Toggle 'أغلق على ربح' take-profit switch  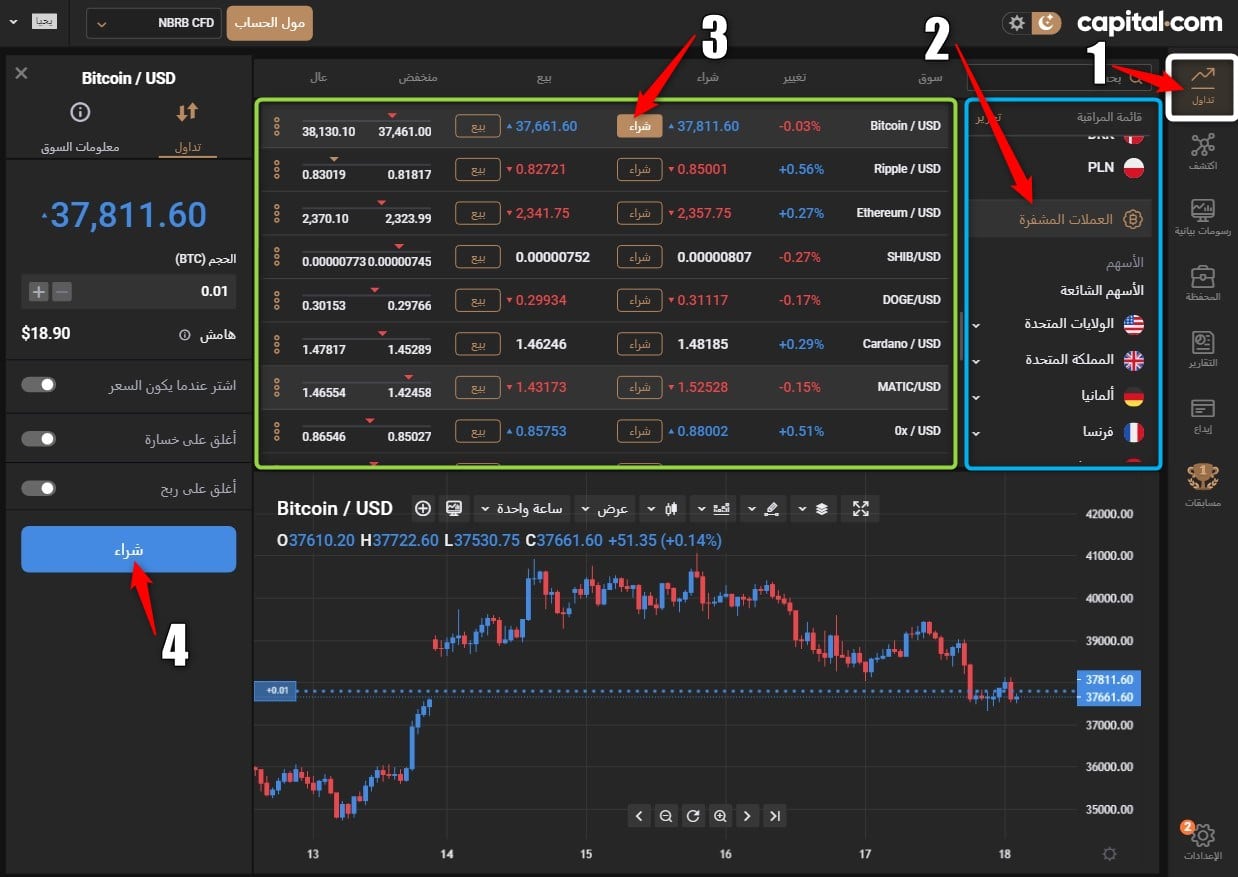point(39,488)
